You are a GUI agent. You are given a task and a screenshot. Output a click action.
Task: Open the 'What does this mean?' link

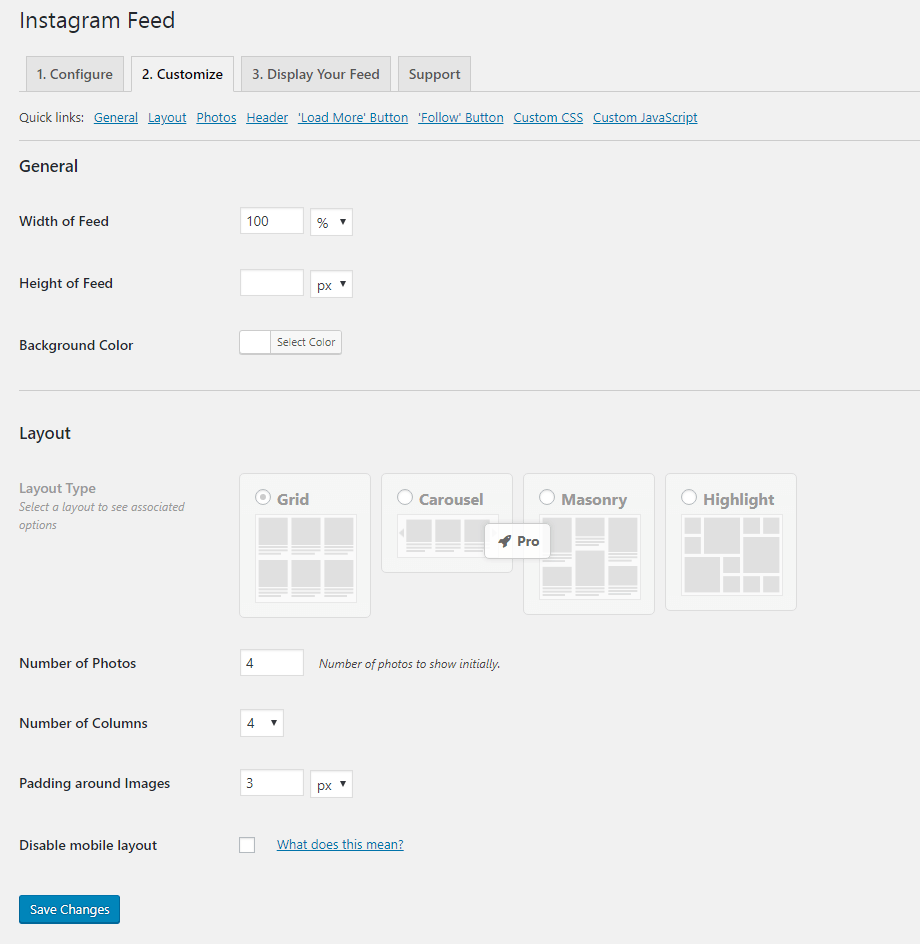click(340, 845)
